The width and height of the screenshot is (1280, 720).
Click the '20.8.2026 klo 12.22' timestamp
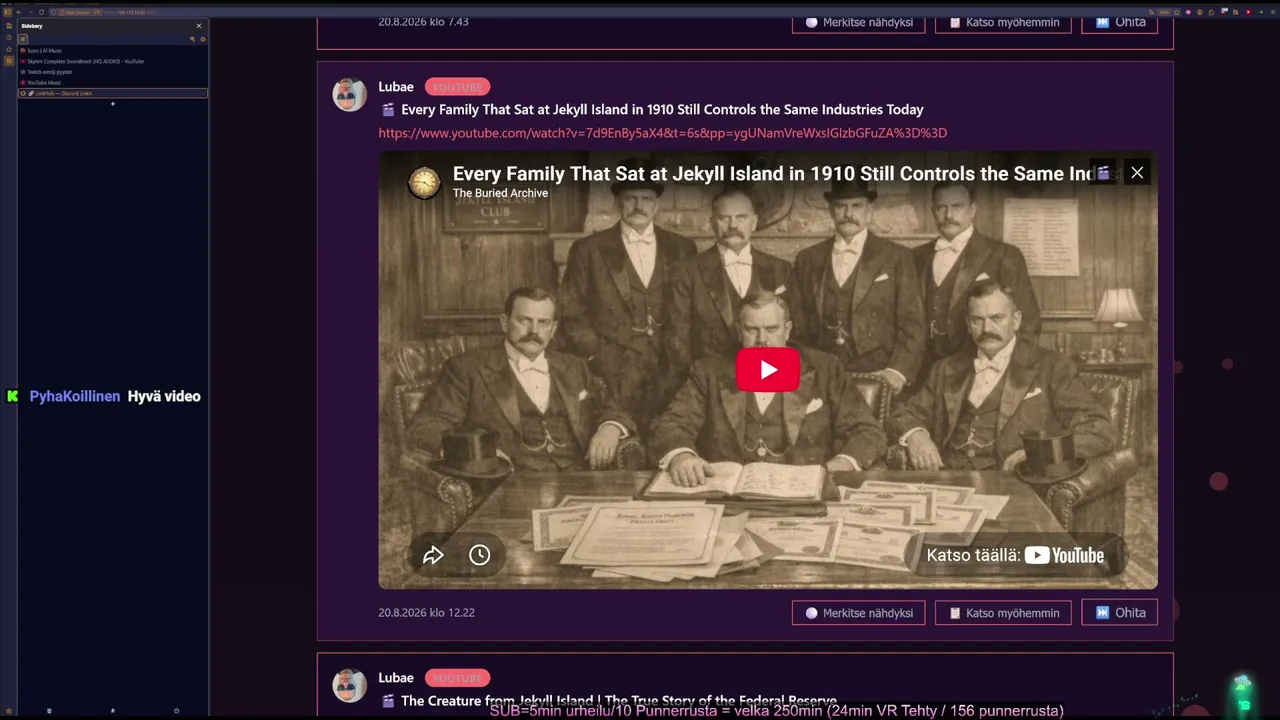tap(426, 613)
